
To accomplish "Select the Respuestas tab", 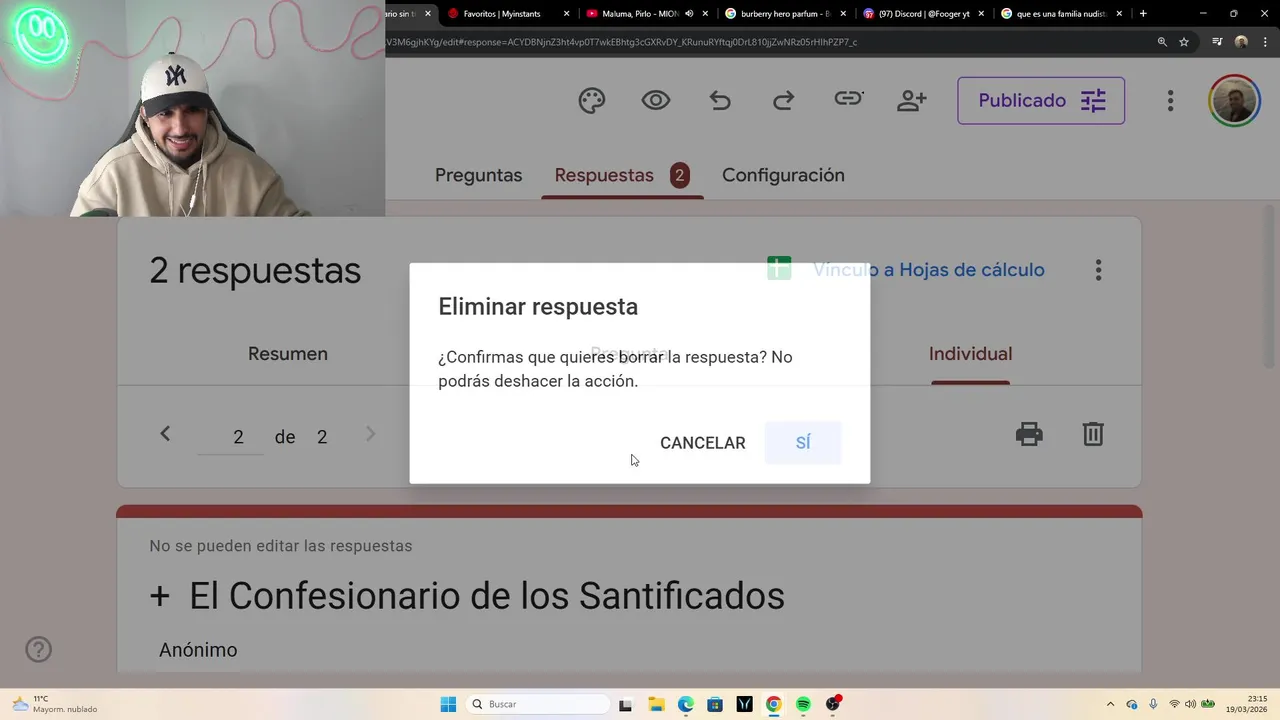I will click(x=622, y=175).
